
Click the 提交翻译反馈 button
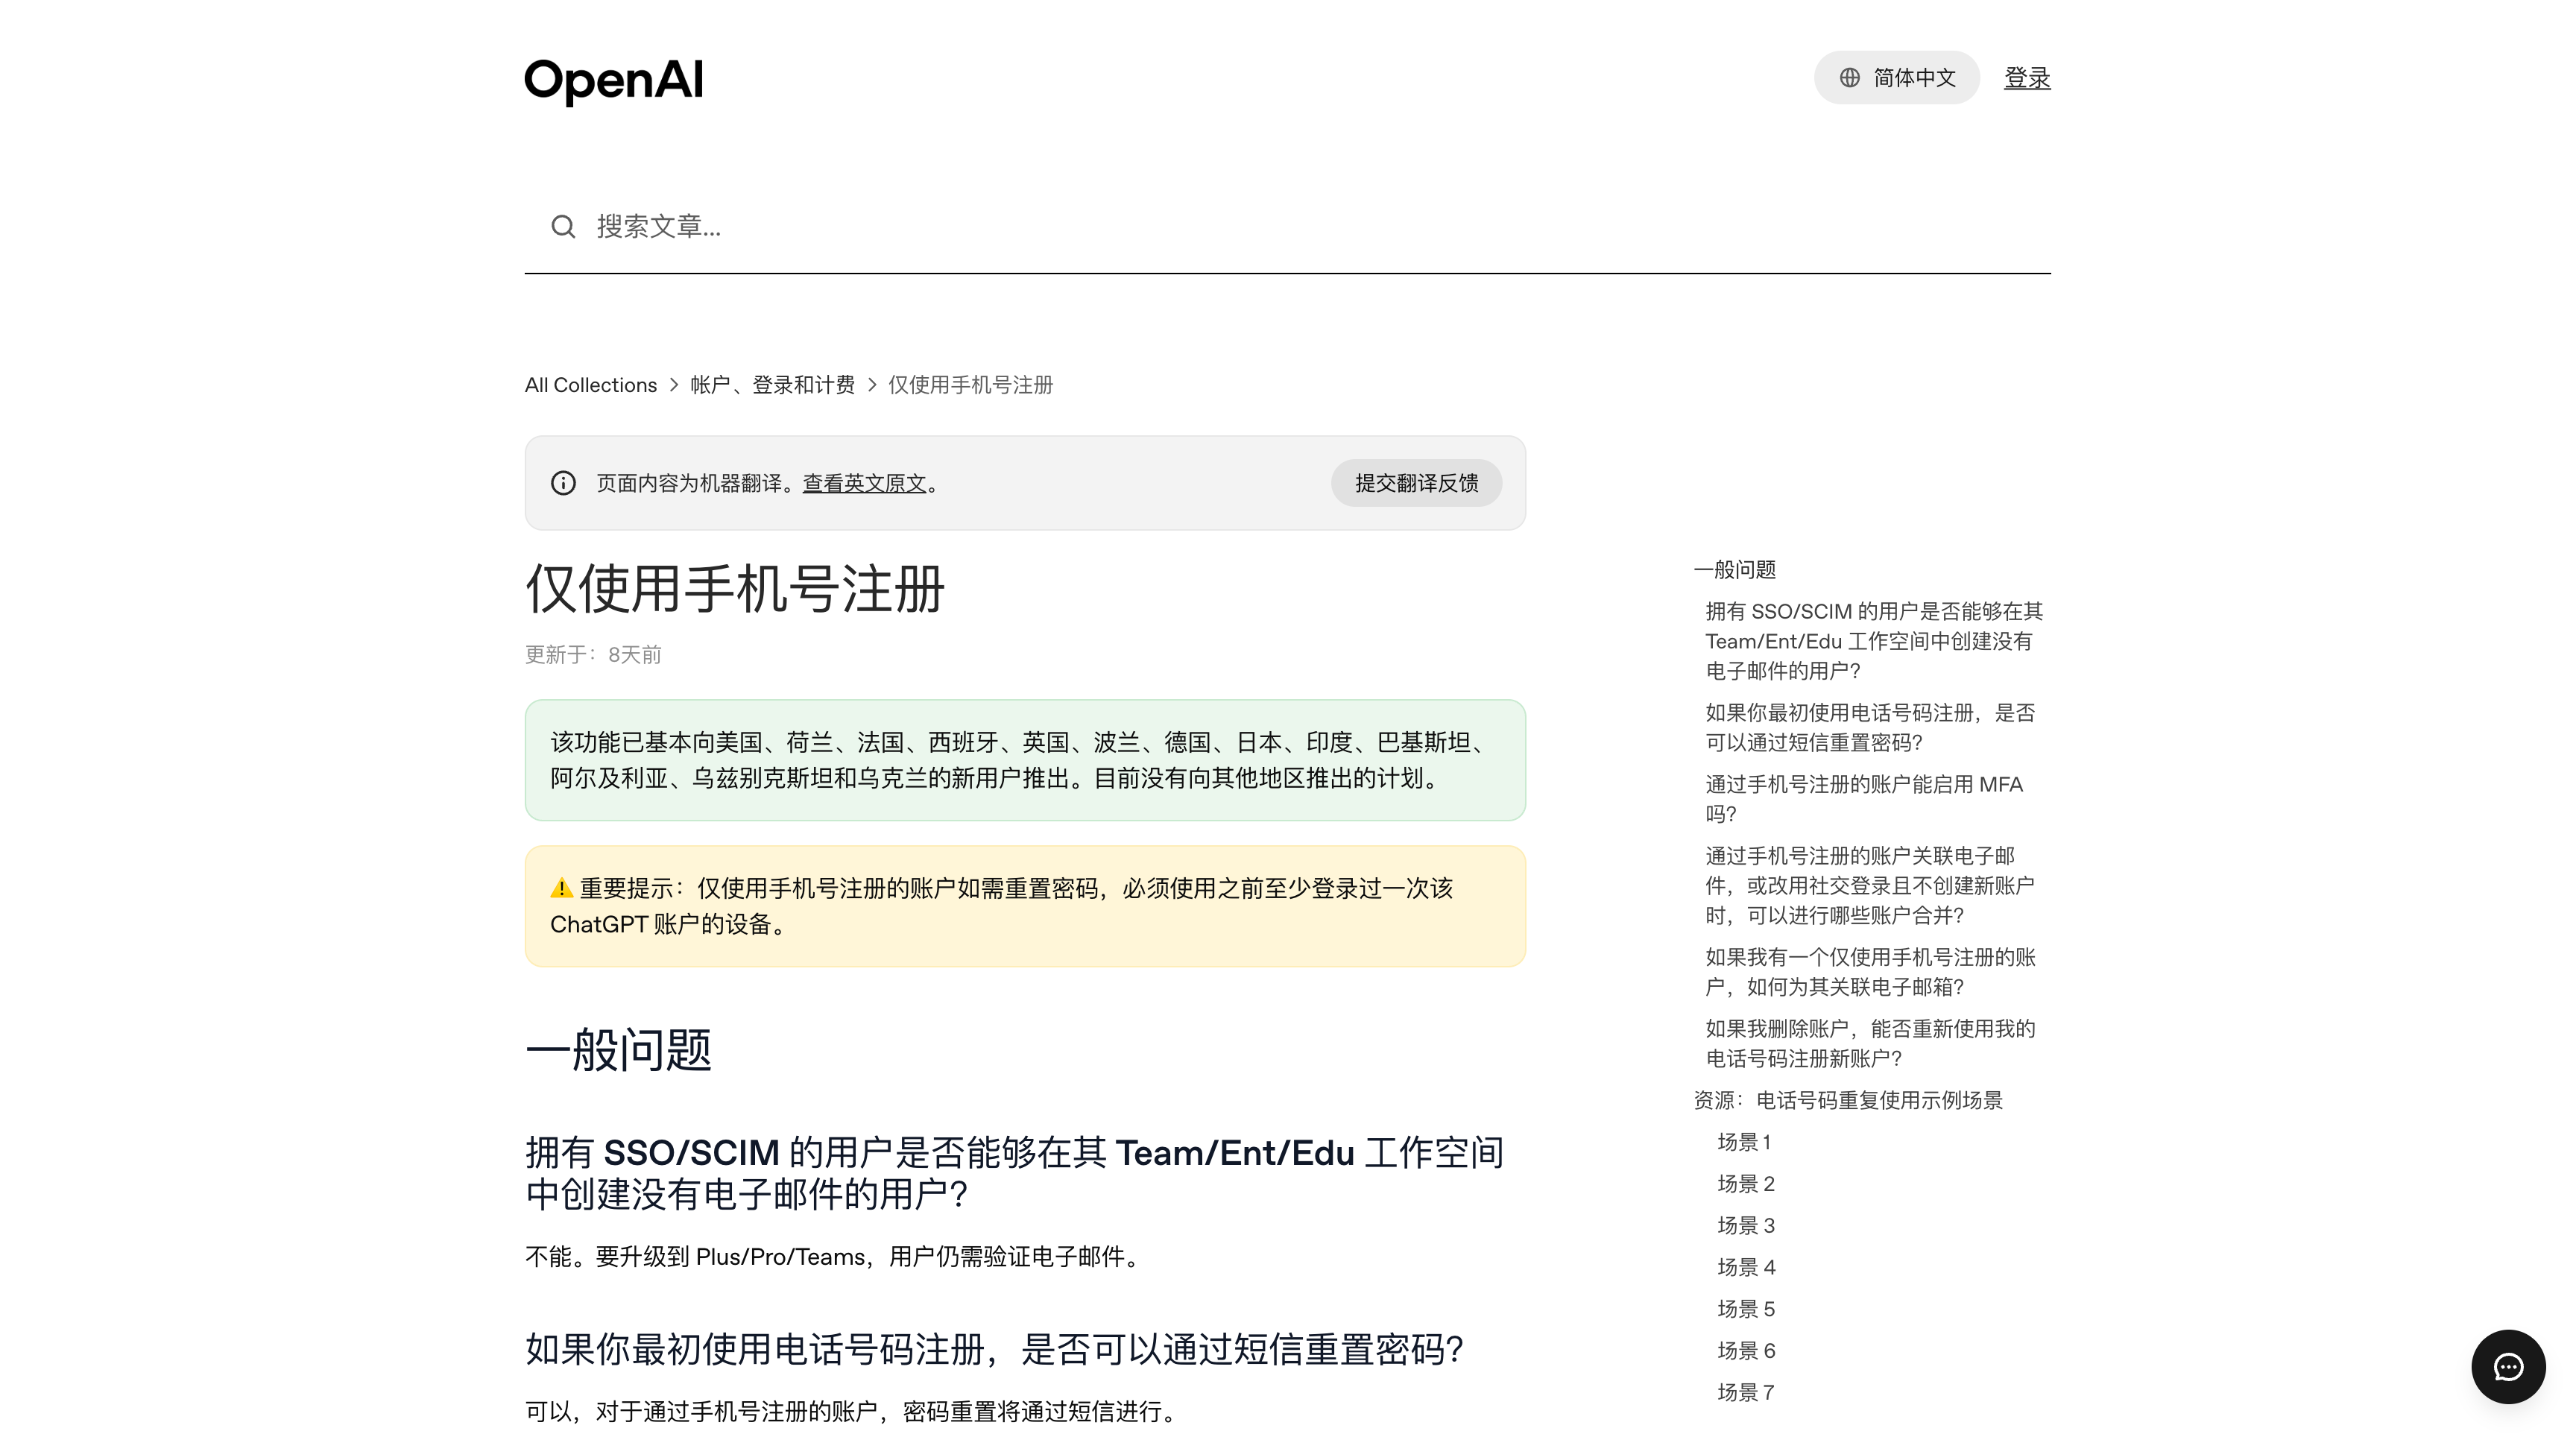(1416, 483)
